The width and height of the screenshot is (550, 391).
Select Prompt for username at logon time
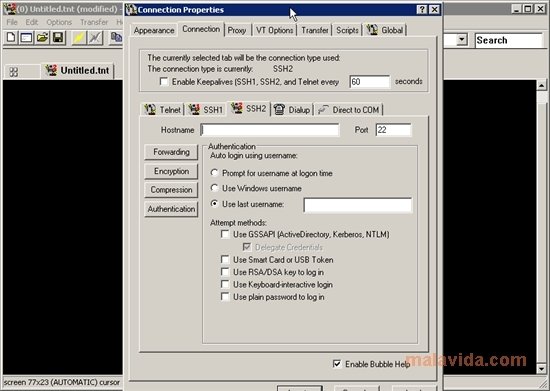214,173
